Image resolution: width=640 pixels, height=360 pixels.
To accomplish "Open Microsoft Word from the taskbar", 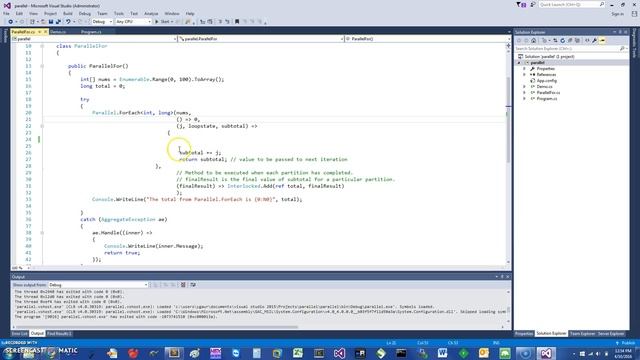I will point(442,353).
